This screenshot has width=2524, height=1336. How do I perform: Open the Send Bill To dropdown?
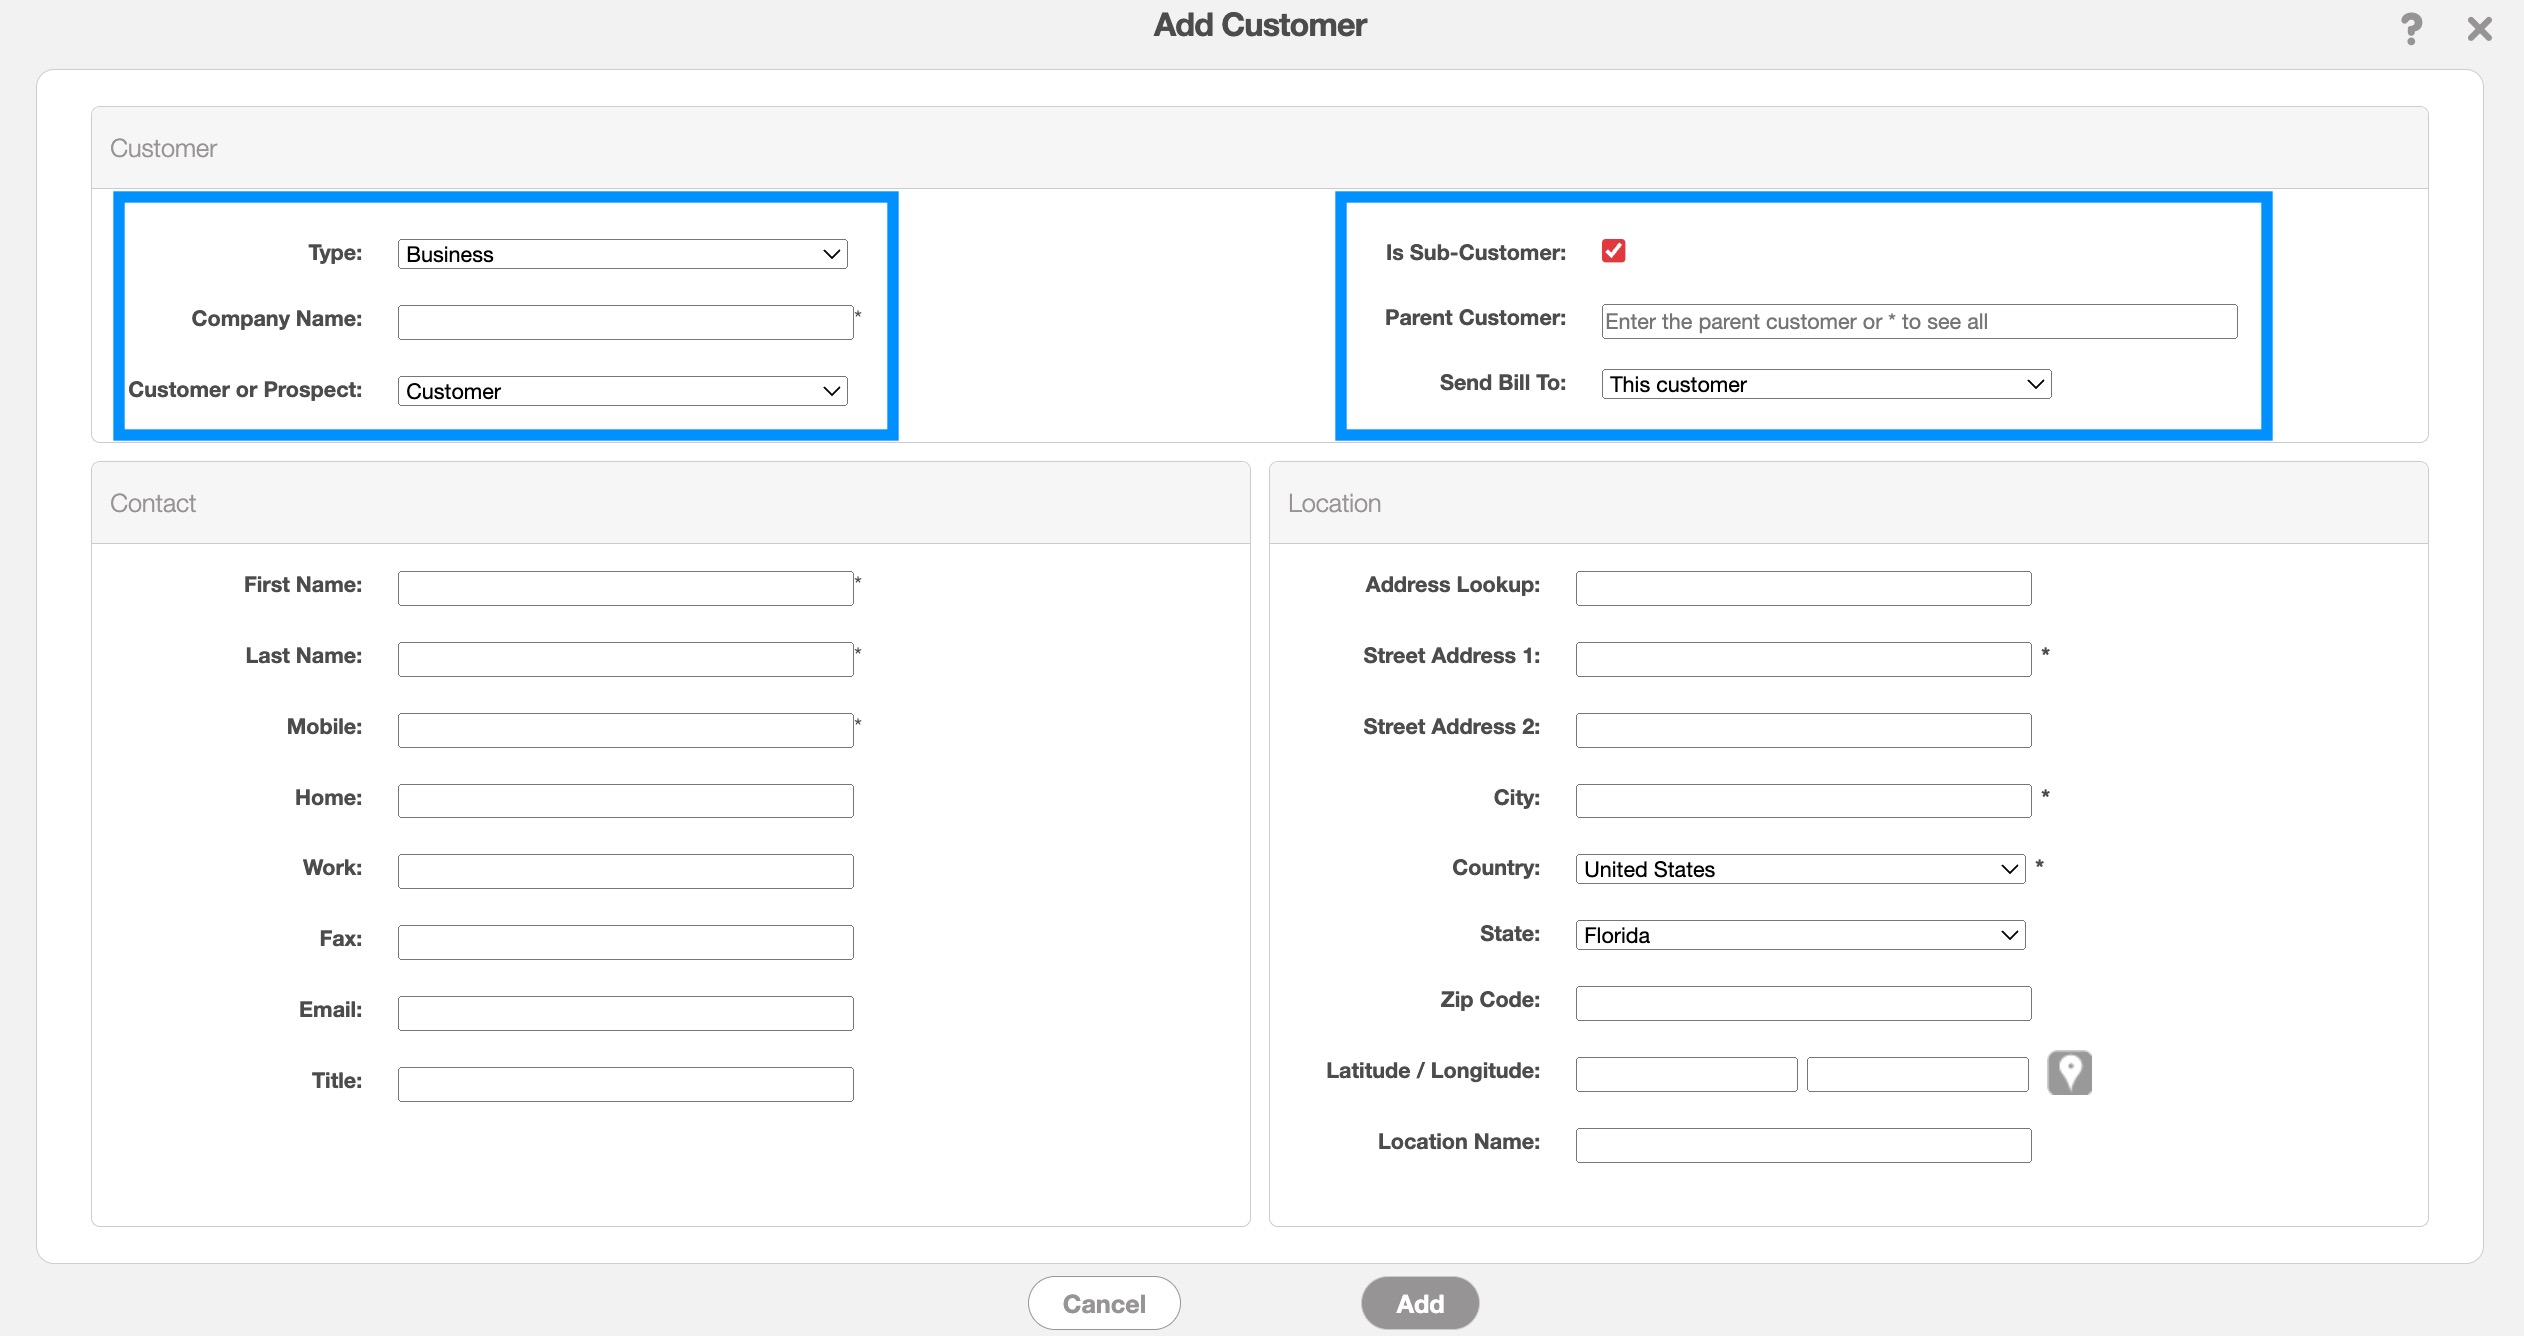pos(1825,384)
